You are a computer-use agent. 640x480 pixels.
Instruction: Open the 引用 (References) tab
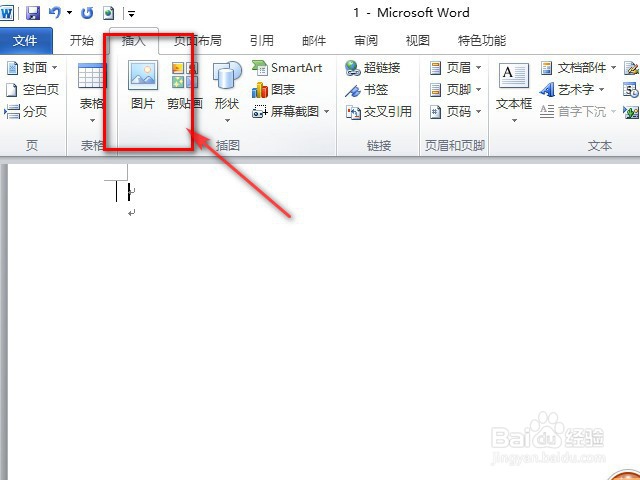click(262, 40)
